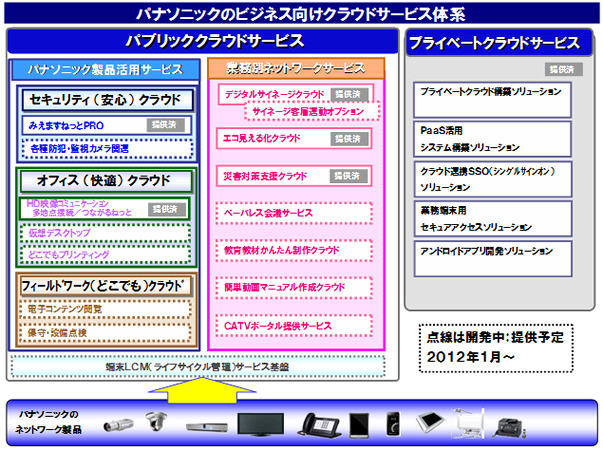Viewport: 603px width, 451px height.
Task: Select the どこでもプリンティング dotted box
Action: pos(105,255)
